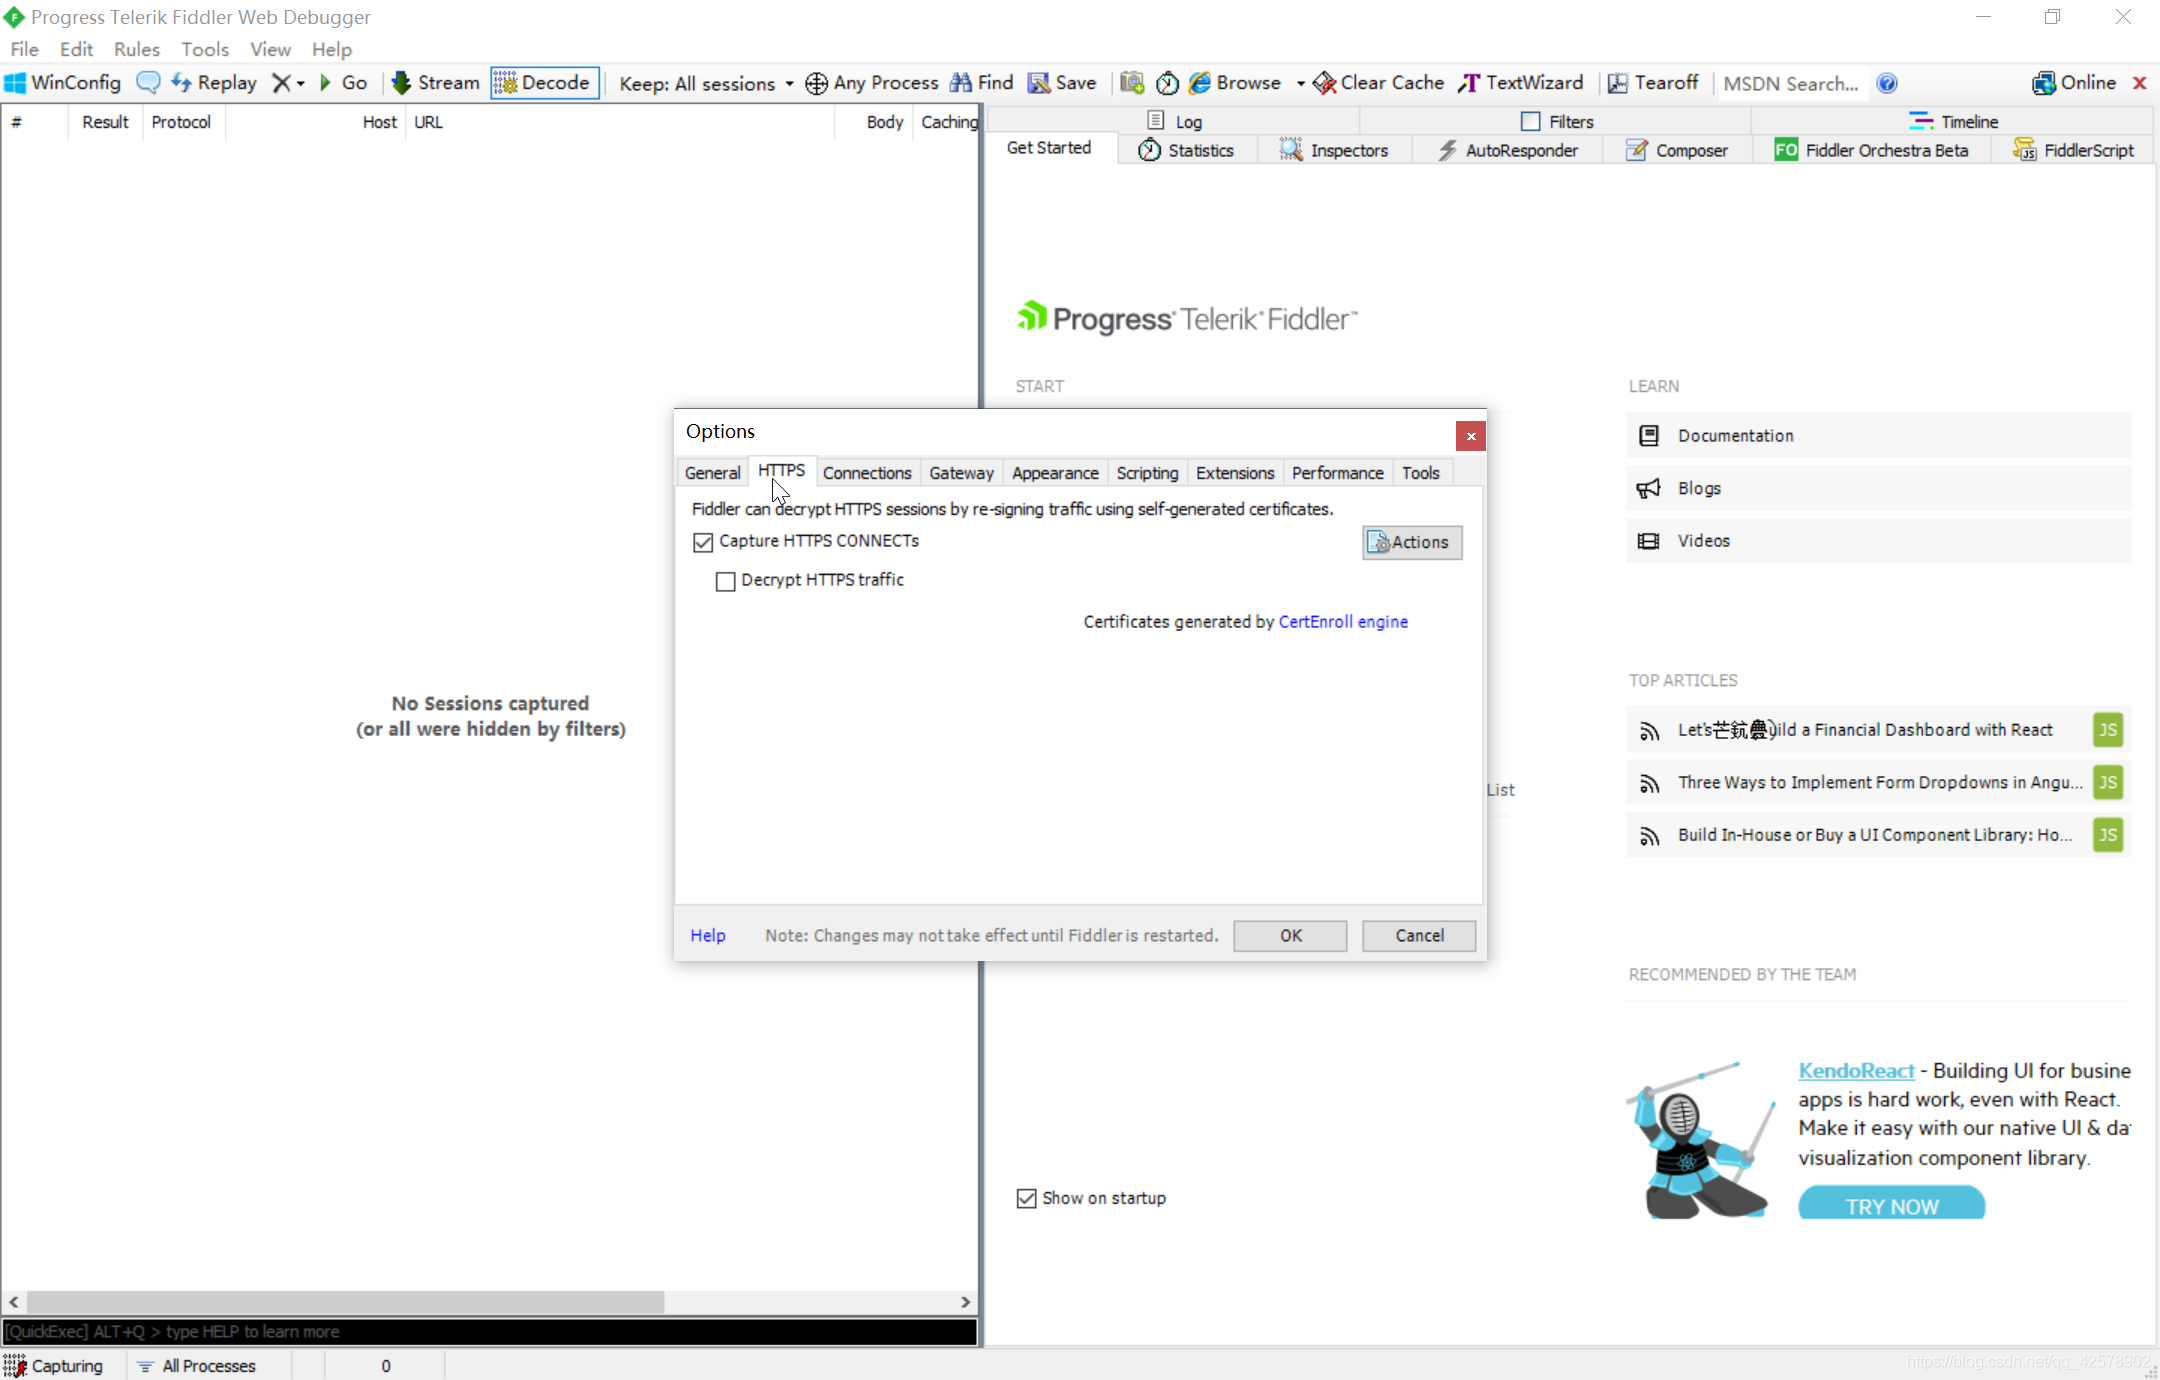Screen dimensions: 2160x1380
Task: Open the TextWizard tool
Action: click(x=1520, y=83)
